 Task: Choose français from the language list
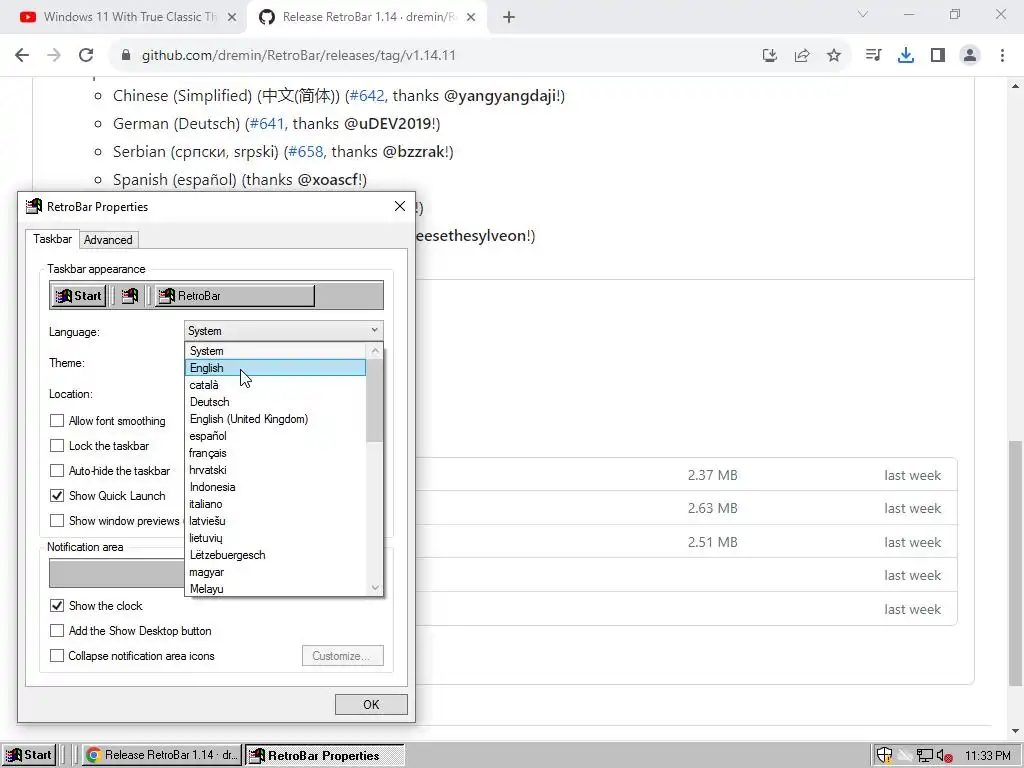point(276,453)
